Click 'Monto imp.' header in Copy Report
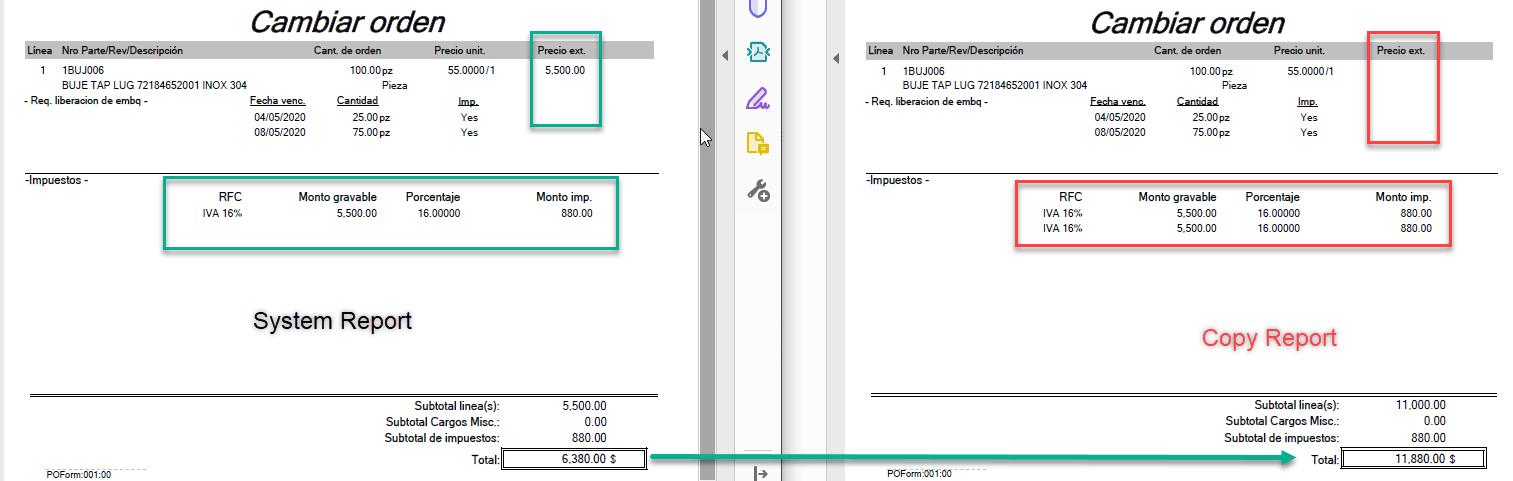The height and width of the screenshot is (481, 1513). [1403, 197]
